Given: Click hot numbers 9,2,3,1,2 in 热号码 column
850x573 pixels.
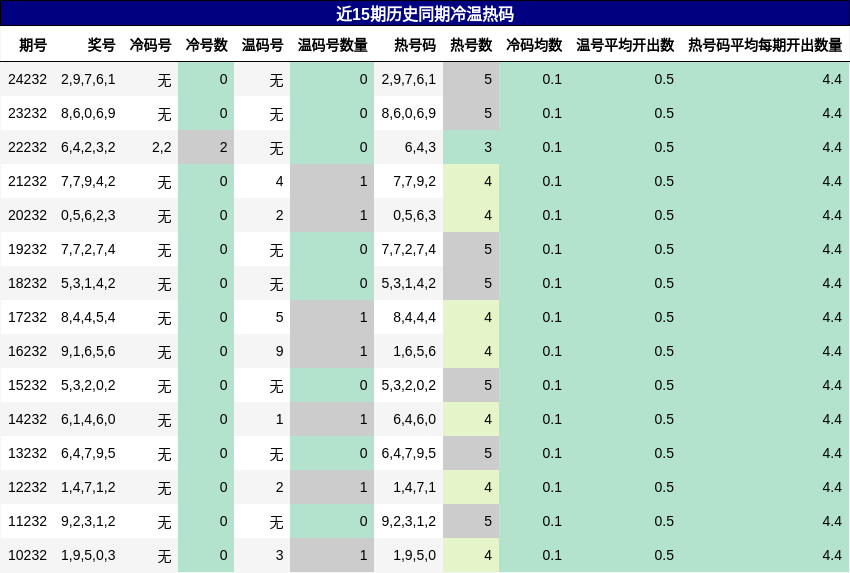Looking at the screenshot, I should pyautogui.click(x=409, y=522).
